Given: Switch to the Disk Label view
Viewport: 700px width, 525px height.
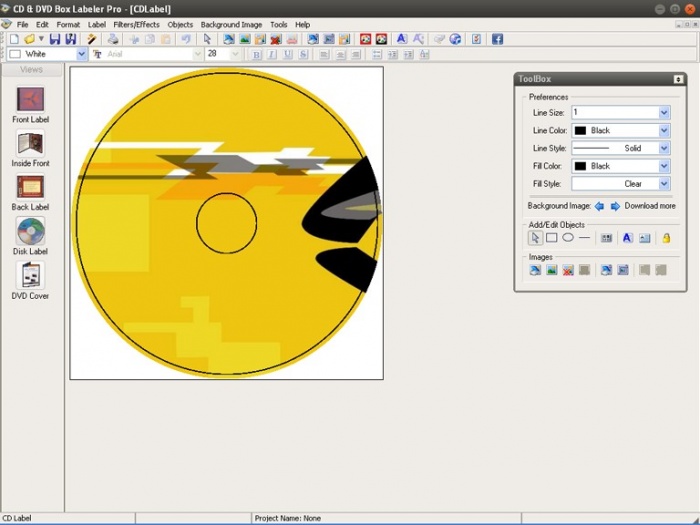Looking at the screenshot, I should 30,232.
